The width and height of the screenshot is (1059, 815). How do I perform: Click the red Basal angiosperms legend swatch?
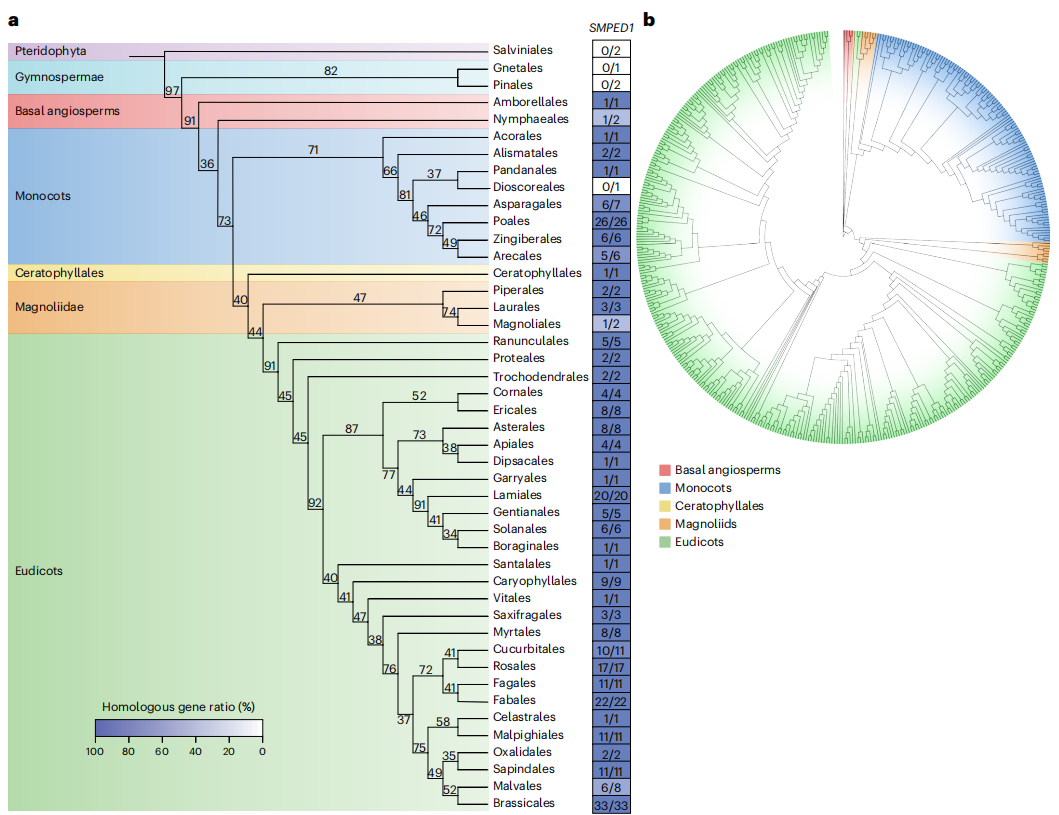665,470
